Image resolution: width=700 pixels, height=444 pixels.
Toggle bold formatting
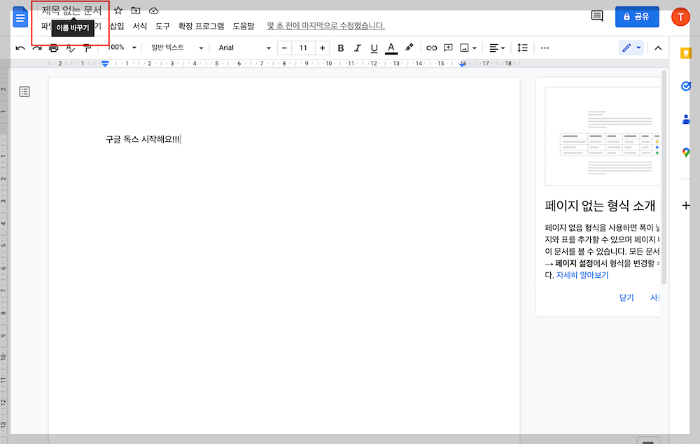pos(341,48)
